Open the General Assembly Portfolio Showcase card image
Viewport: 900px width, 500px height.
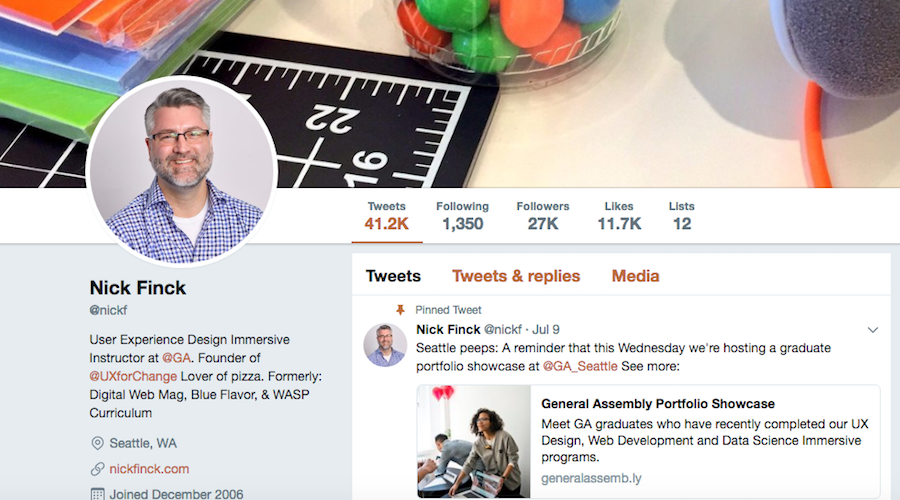[474, 441]
